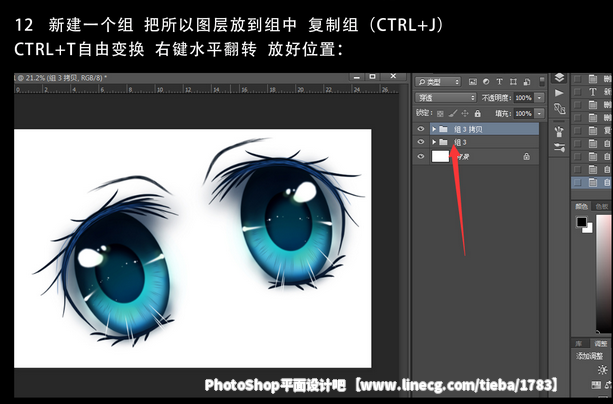This screenshot has width=613, height=404.
Task: Toggle lock all padlock icon
Action: click(x=477, y=113)
